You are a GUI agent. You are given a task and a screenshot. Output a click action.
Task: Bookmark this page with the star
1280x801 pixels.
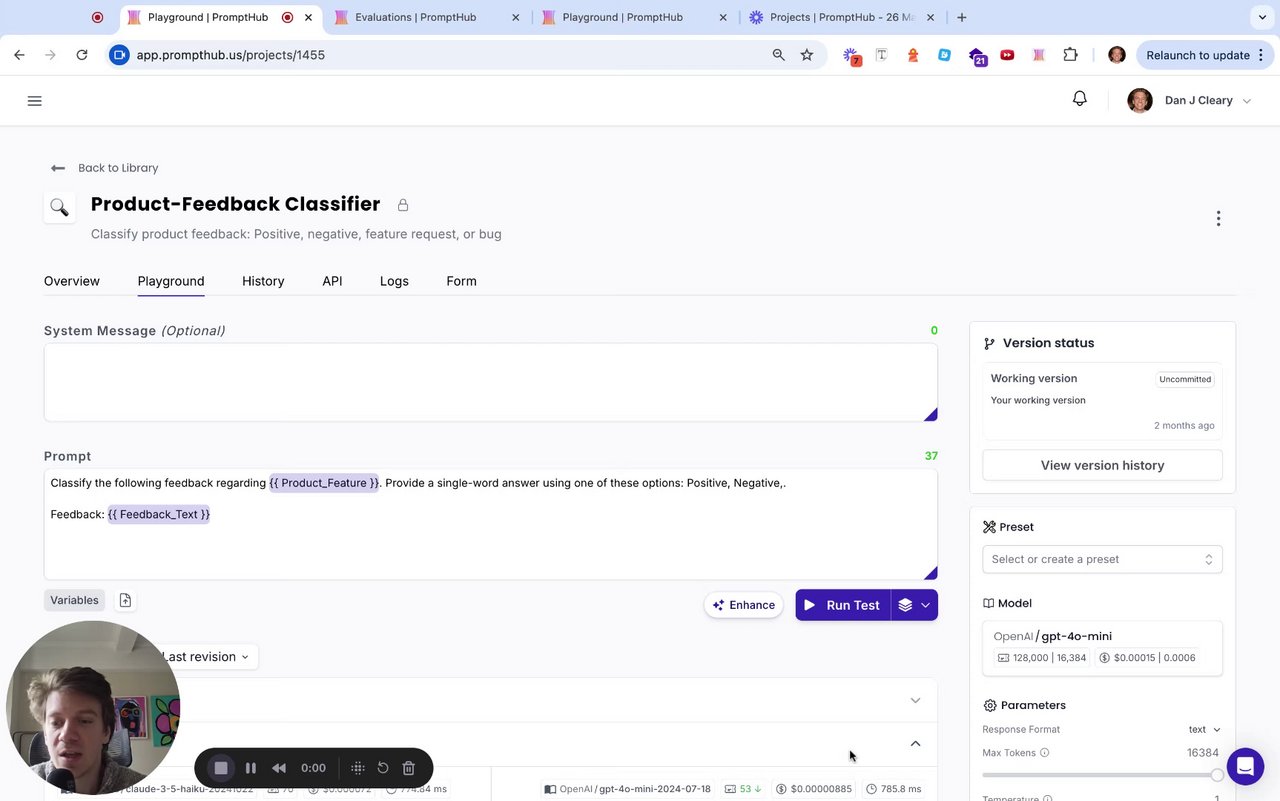point(807,55)
